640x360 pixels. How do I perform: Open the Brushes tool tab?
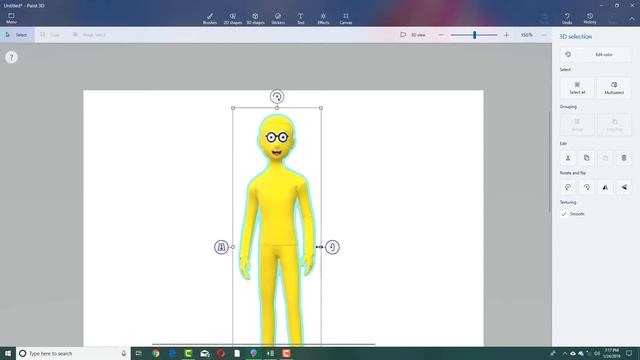210,18
